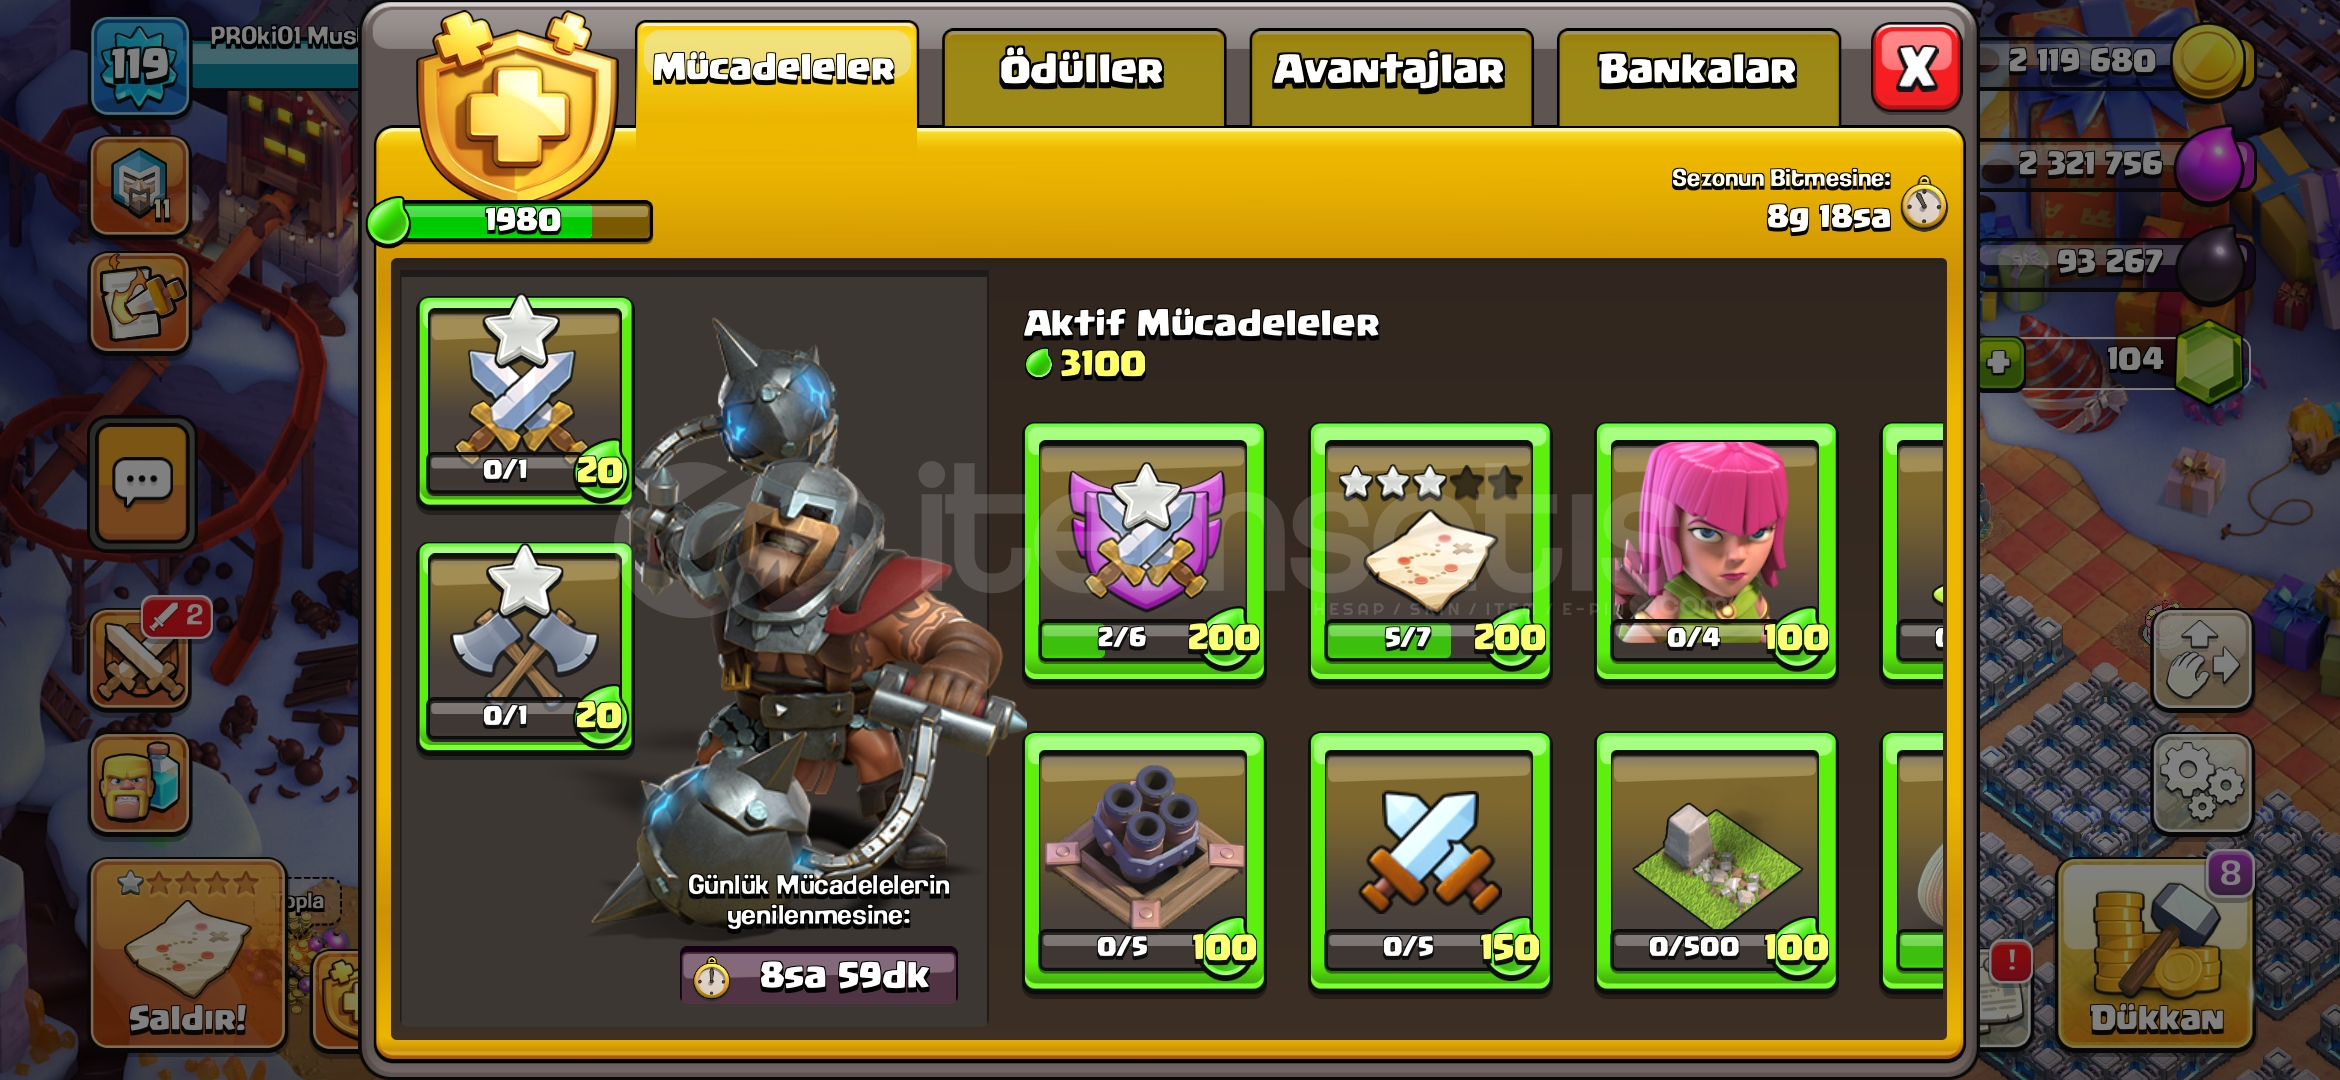Viewport: 2340px width, 1080px height.
Task: Click the green plus to buy gems
Action: (2000, 362)
